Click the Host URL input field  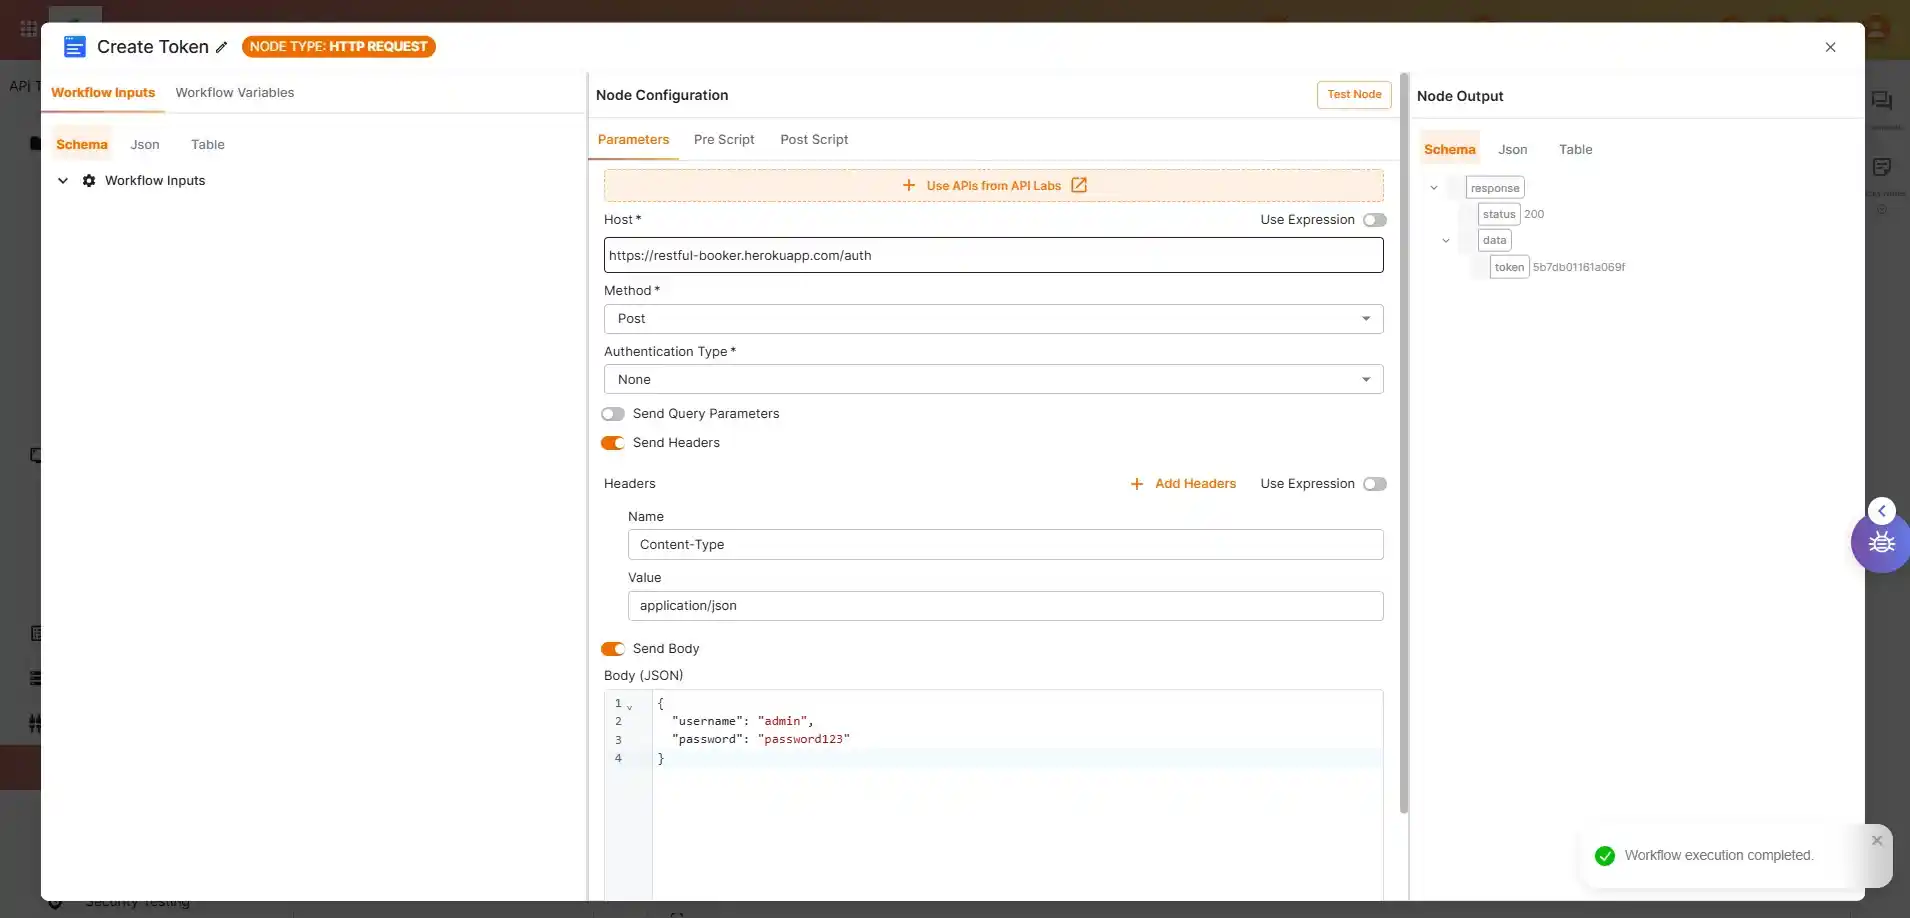click(993, 256)
